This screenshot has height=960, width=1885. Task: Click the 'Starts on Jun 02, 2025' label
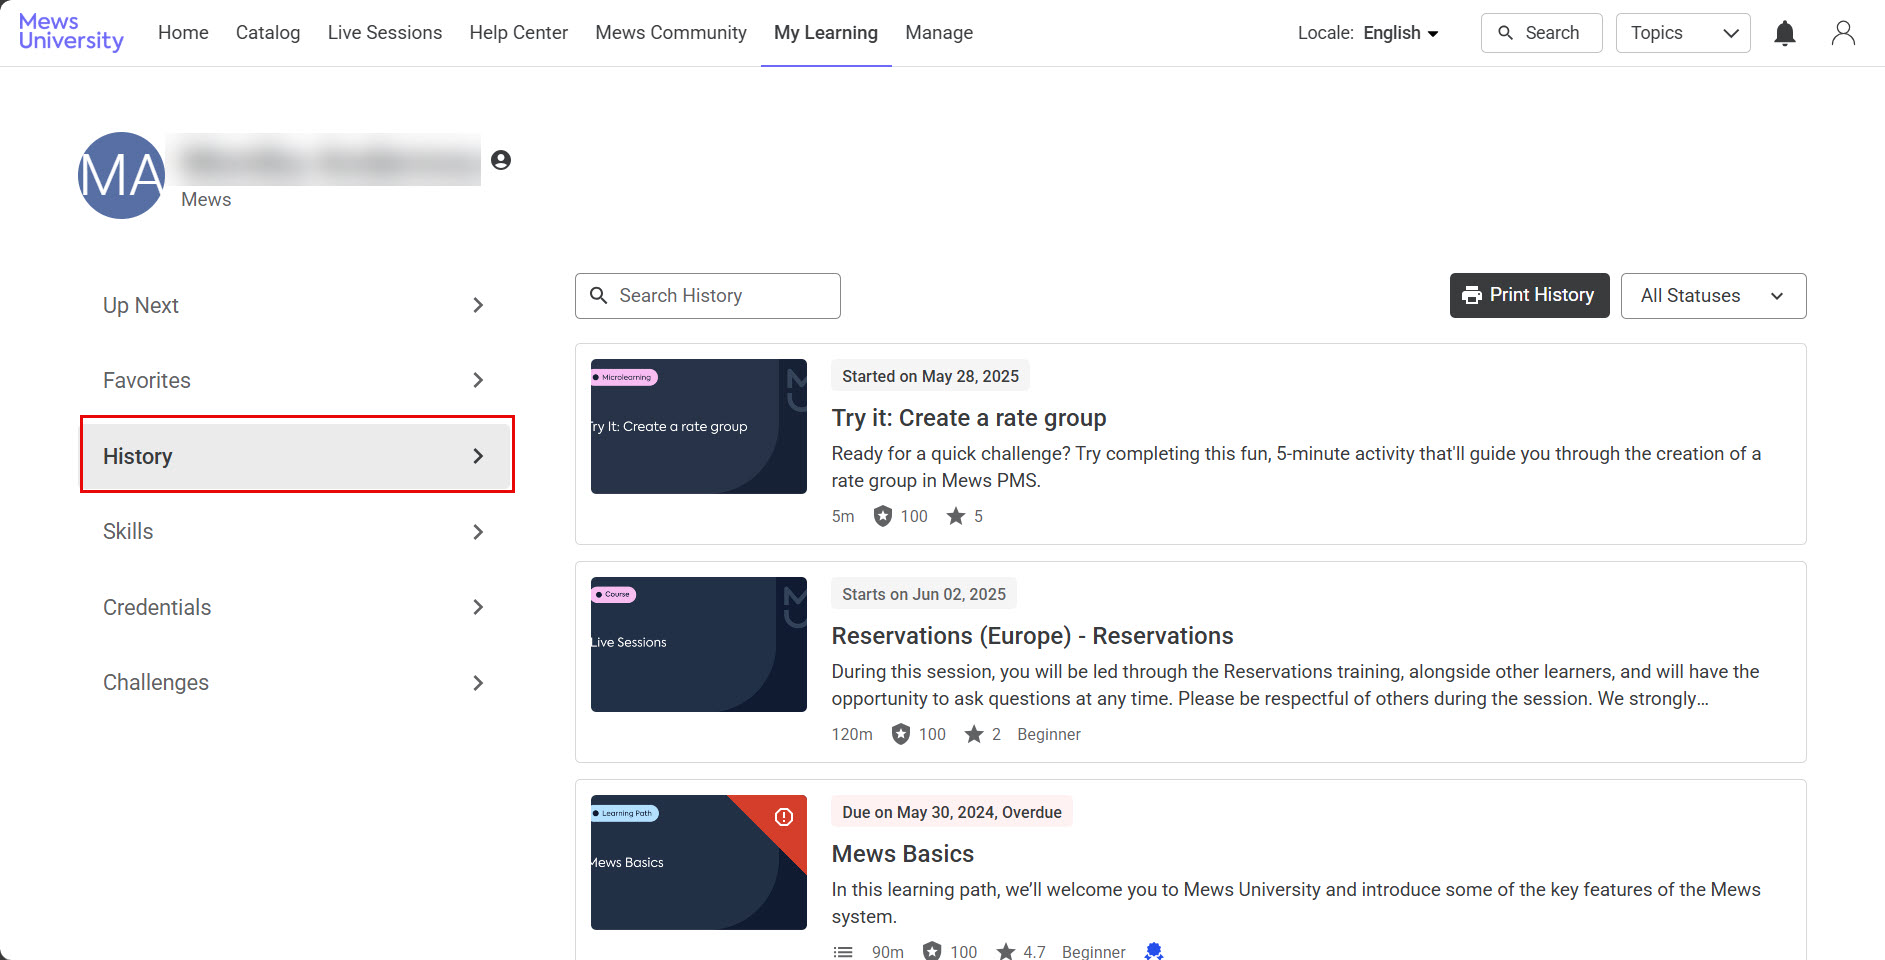coord(924,594)
